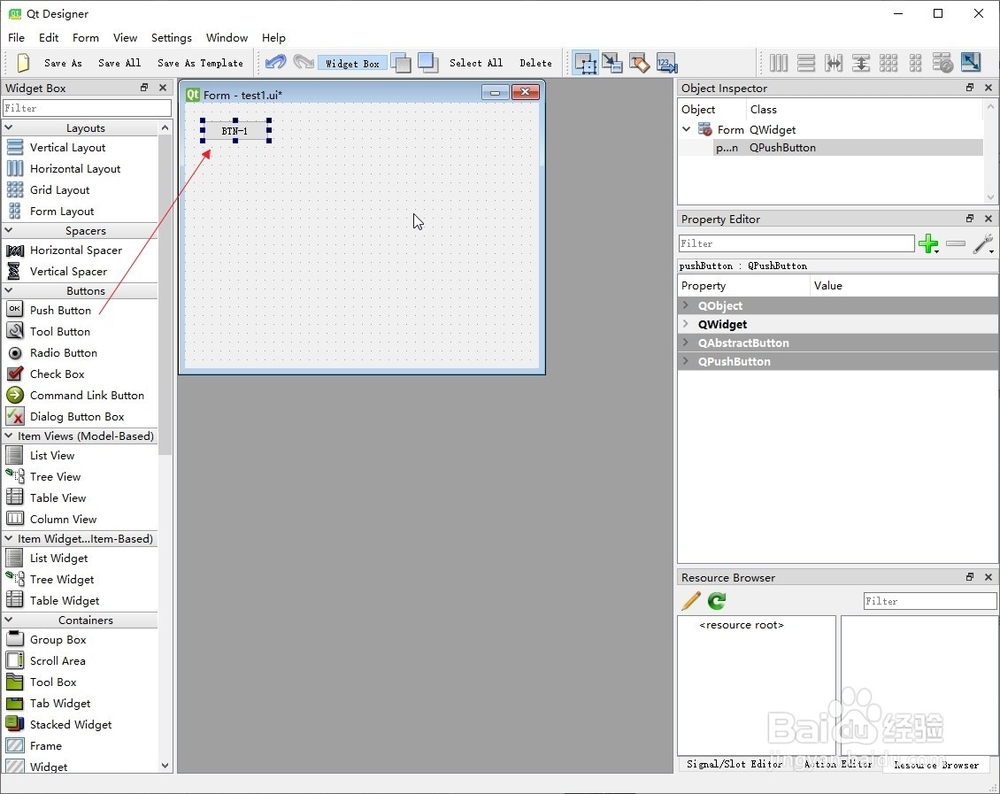This screenshot has width=1000, height=794.
Task: Select the Edit Signals/Slots mode icon
Action: (612, 62)
